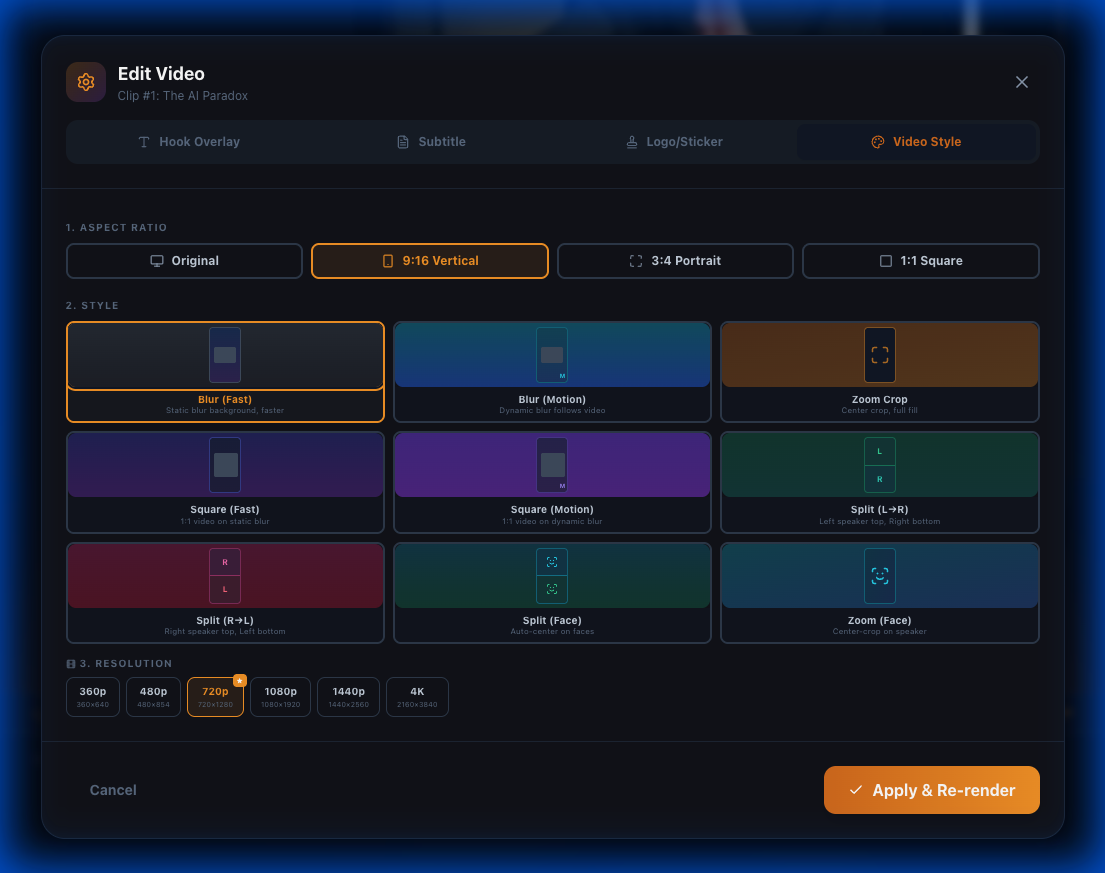The image size is (1105, 873).
Task: Switch to the Subtitle tab
Action: tap(430, 141)
